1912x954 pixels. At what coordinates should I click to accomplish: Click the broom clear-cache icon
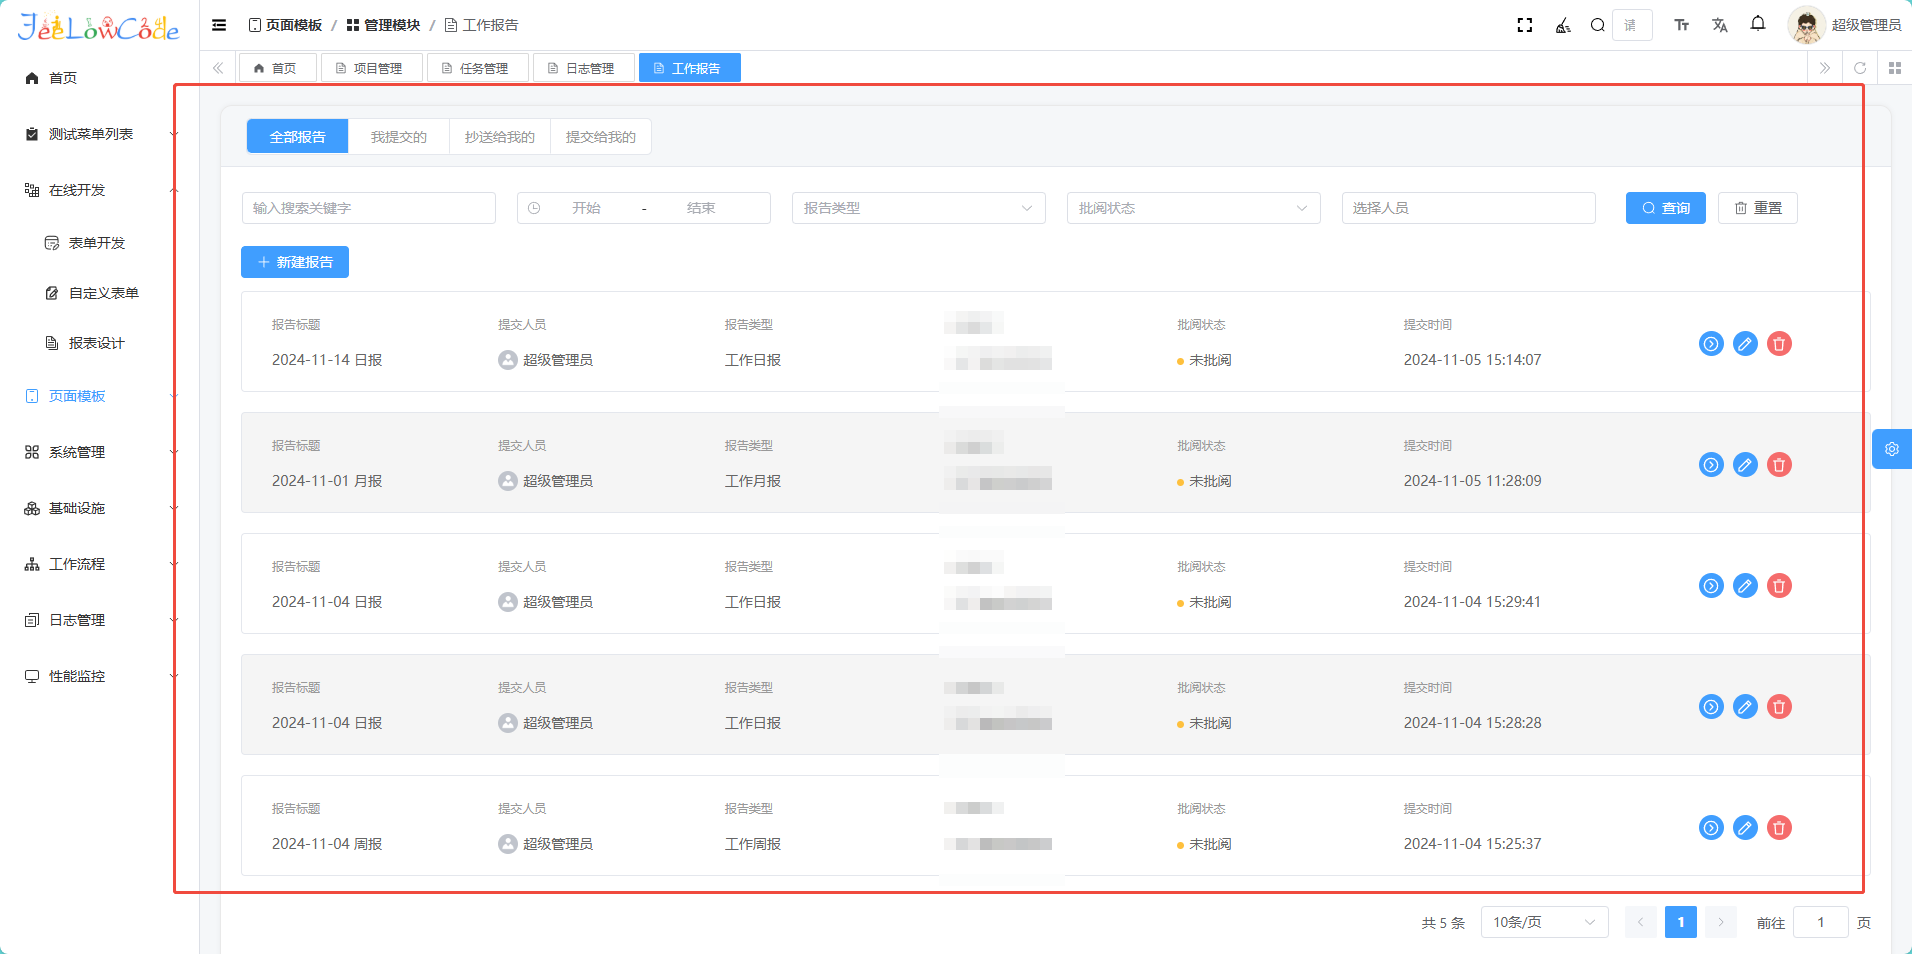tap(1562, 25)
